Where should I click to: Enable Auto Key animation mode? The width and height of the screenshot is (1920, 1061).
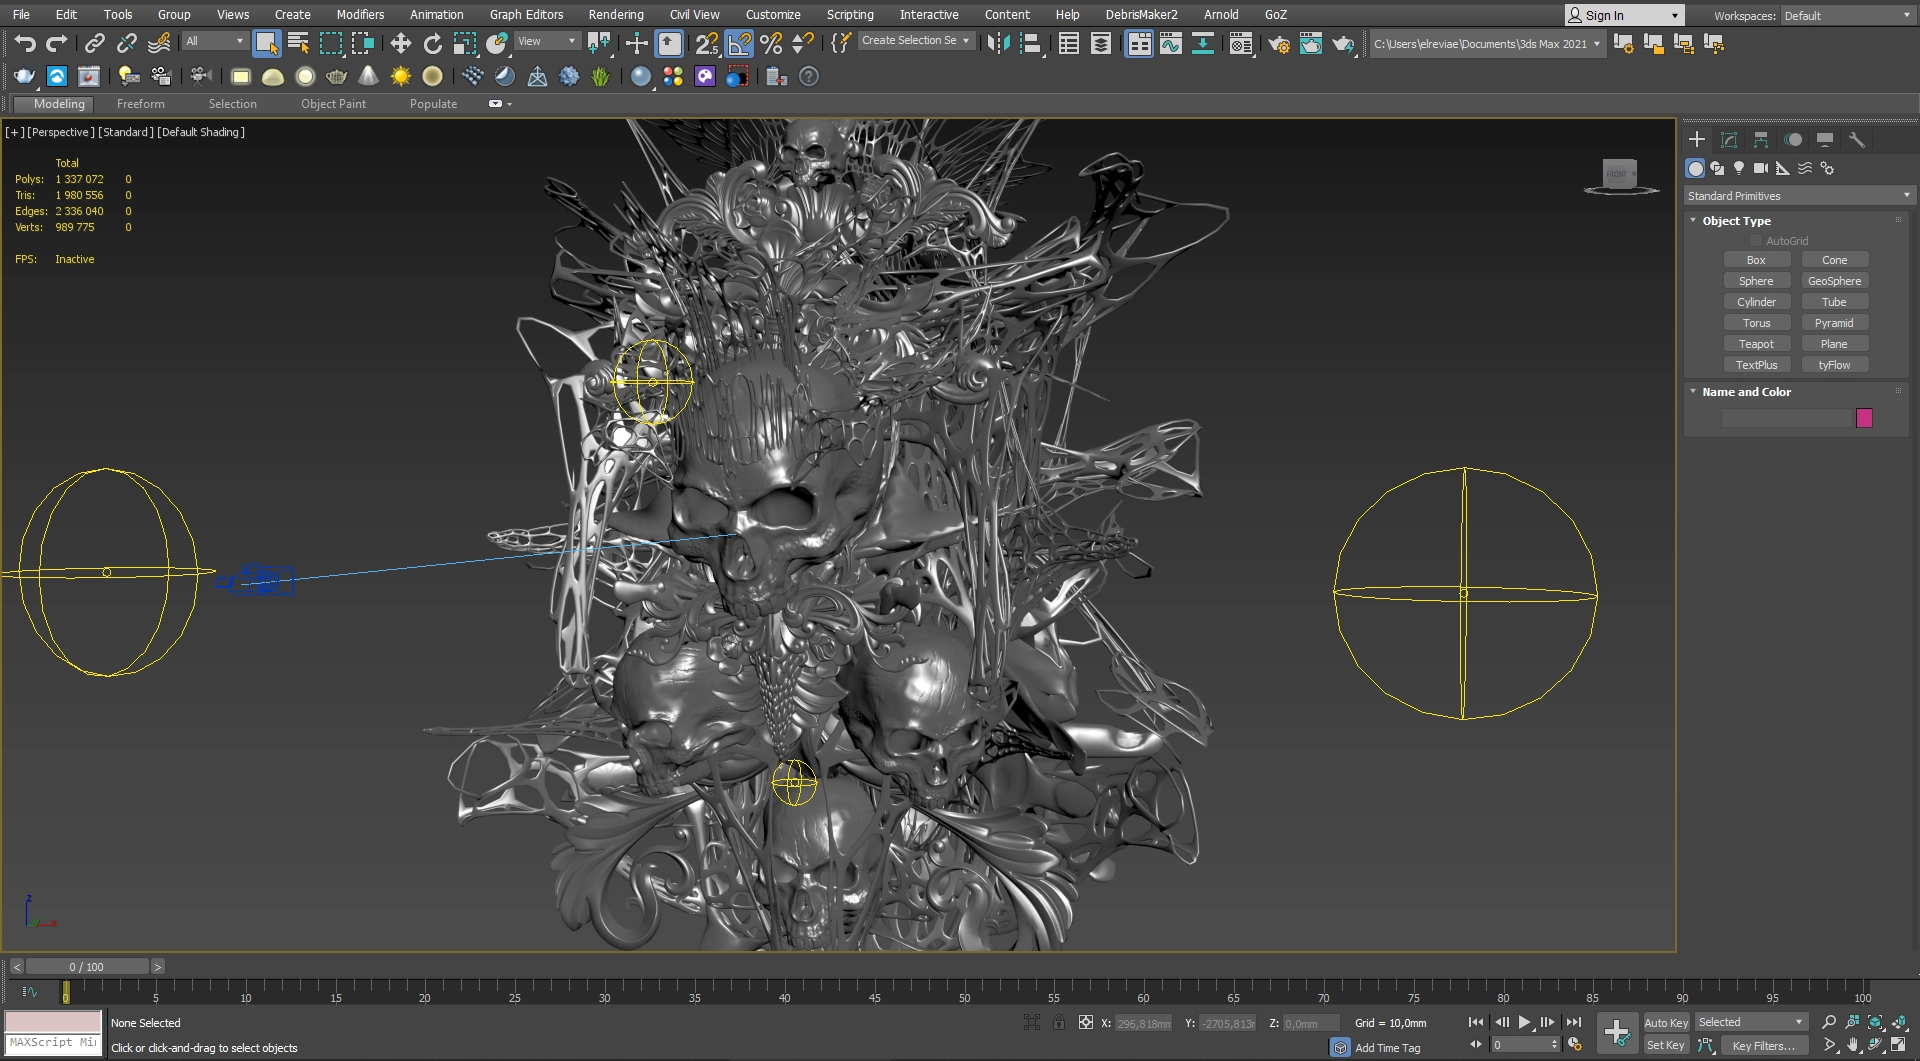click(x=1665, y=1022)
